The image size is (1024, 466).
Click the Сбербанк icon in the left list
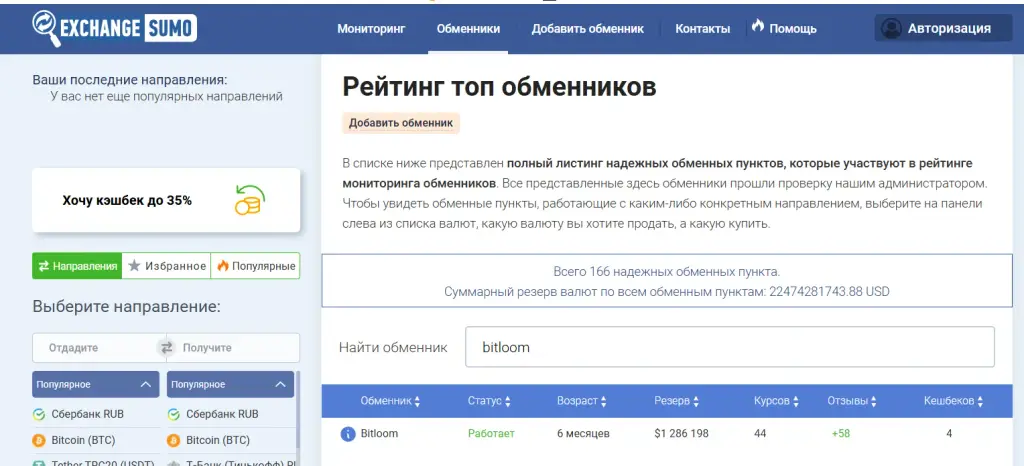click(x=39, y=414)
